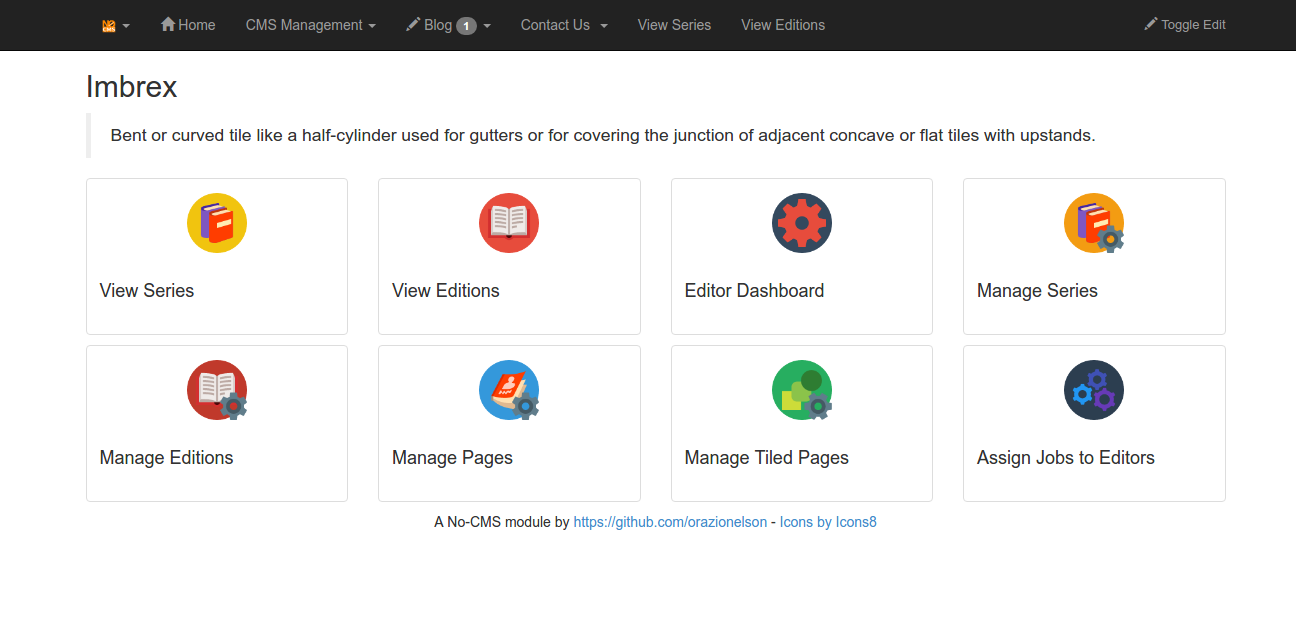This screenshot has height=644, width=1296.
Task: Click the pencil icon next to Blog
Action: tap(412, 25)
